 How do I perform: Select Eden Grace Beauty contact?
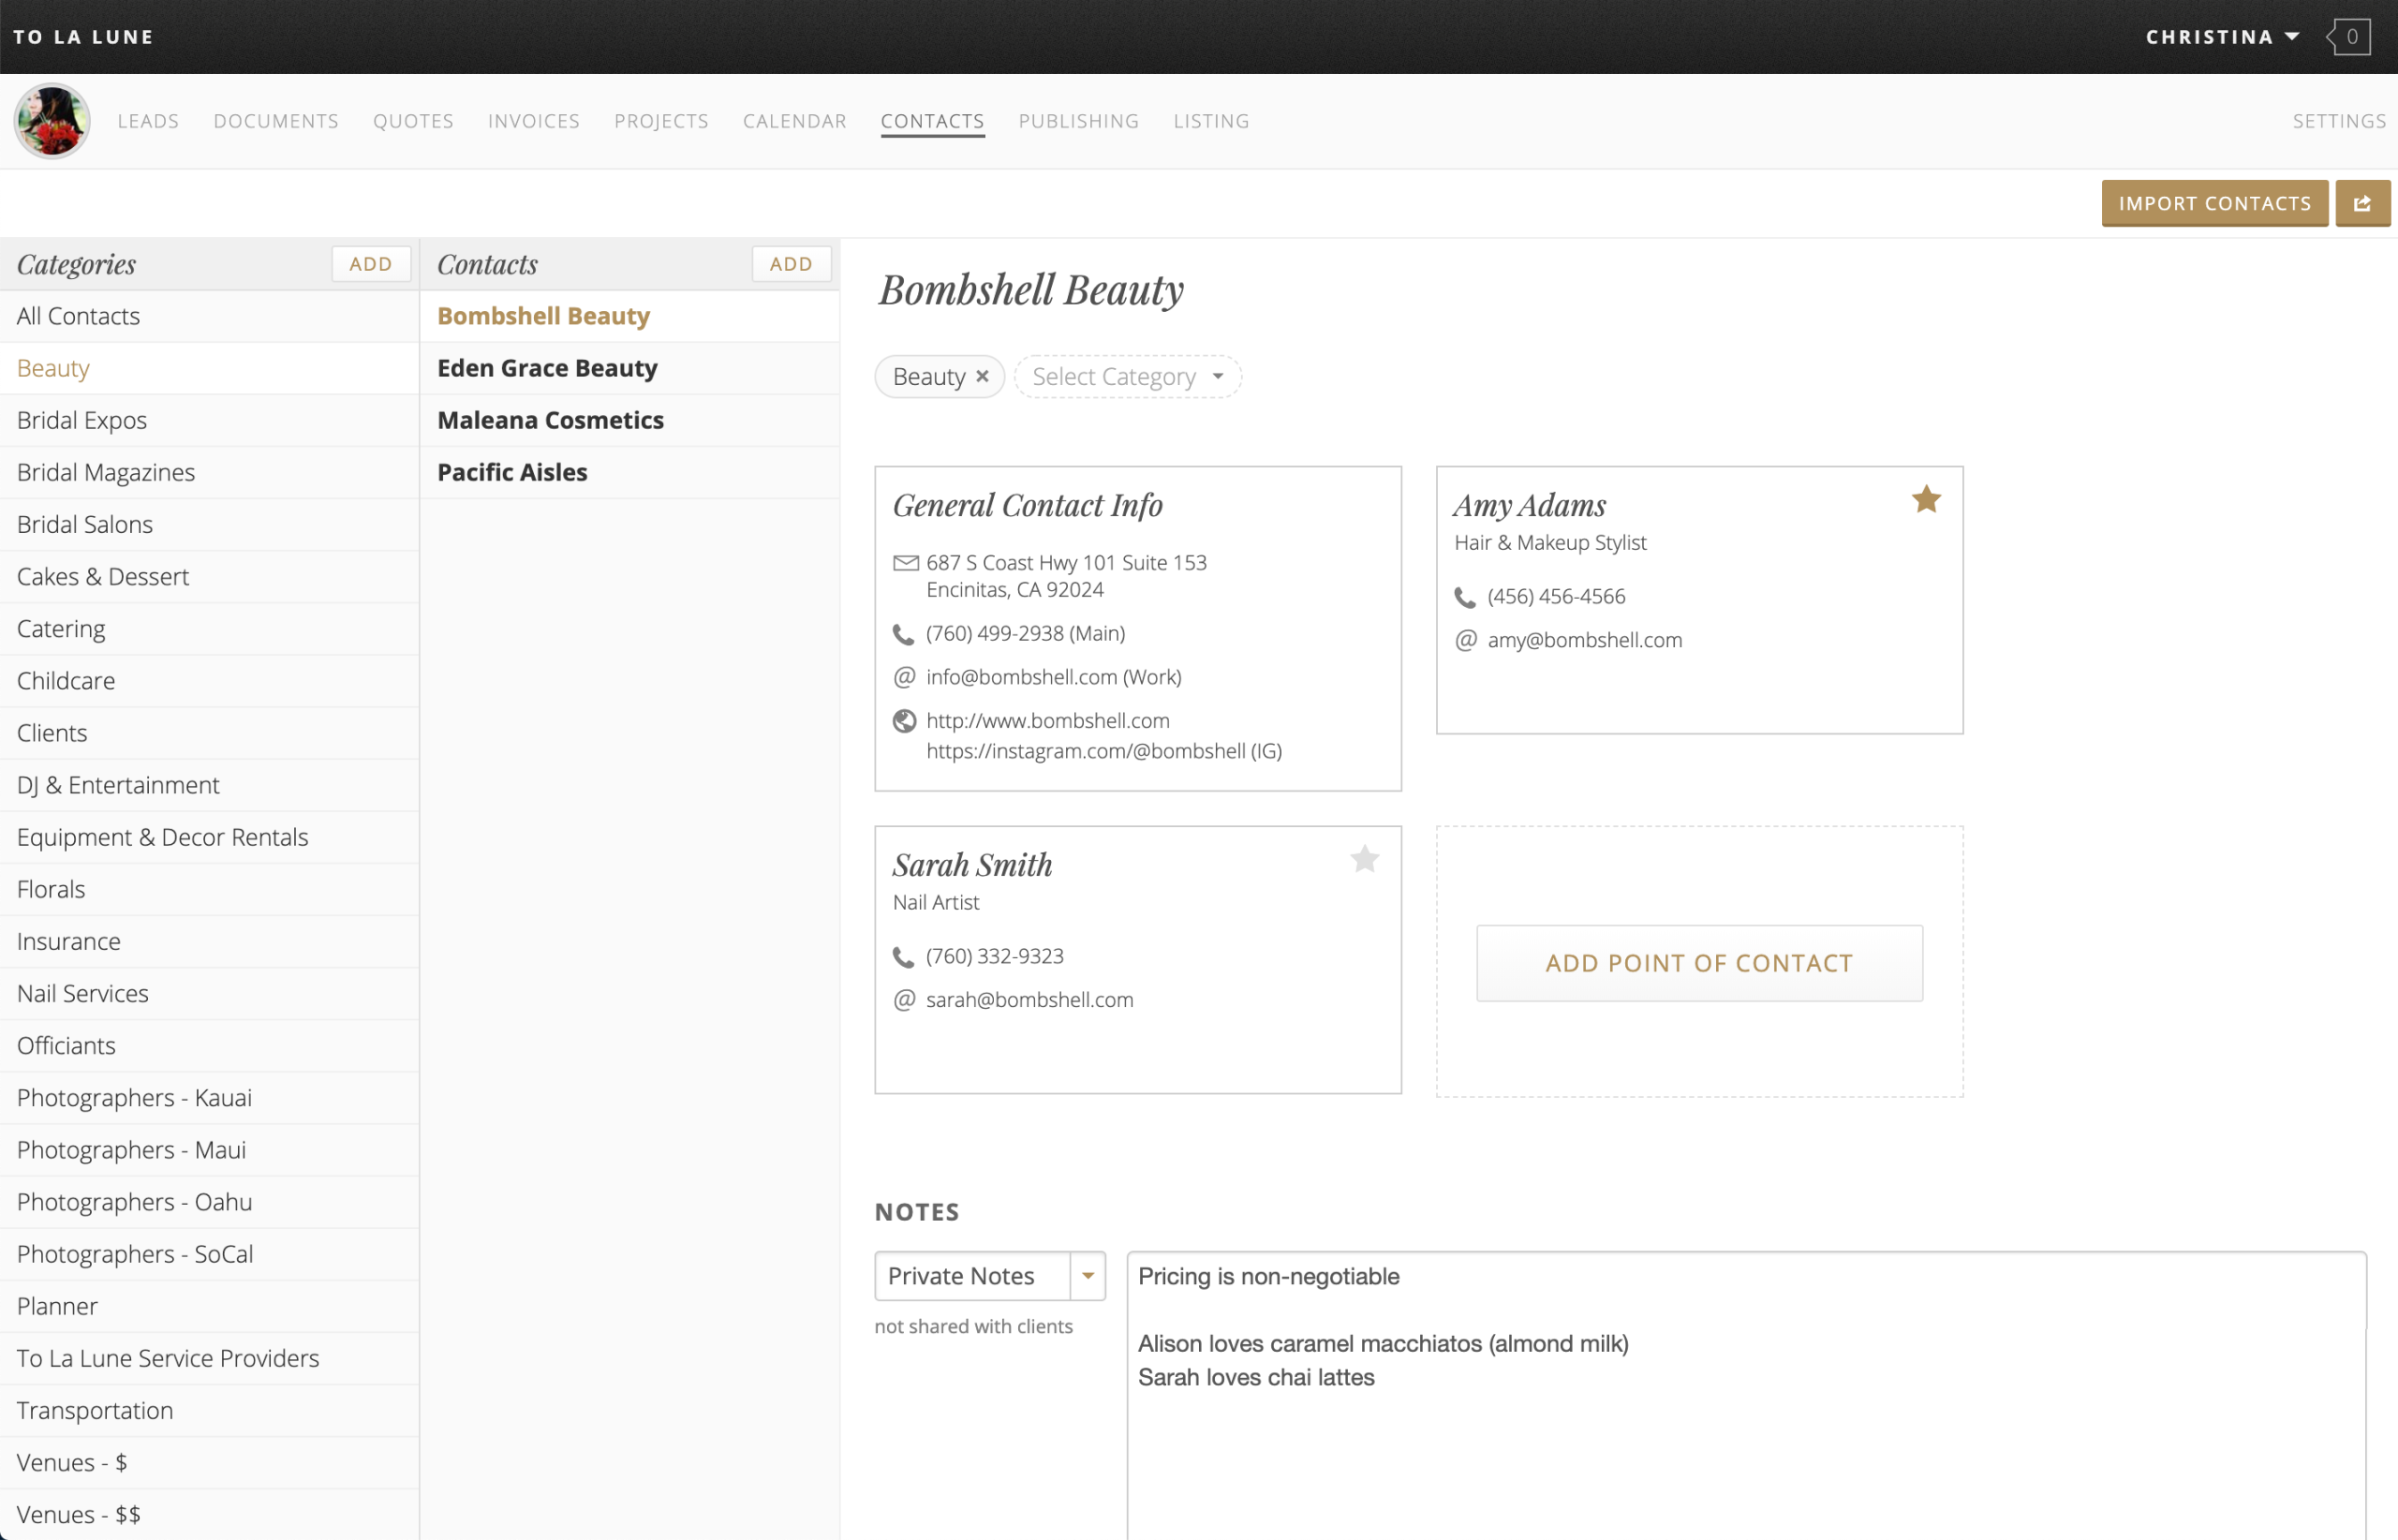[x=629, y=368]
